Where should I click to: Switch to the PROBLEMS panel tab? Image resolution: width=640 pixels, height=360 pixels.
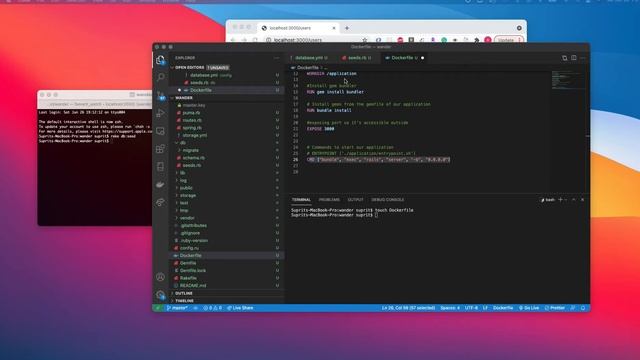point(329,200)
